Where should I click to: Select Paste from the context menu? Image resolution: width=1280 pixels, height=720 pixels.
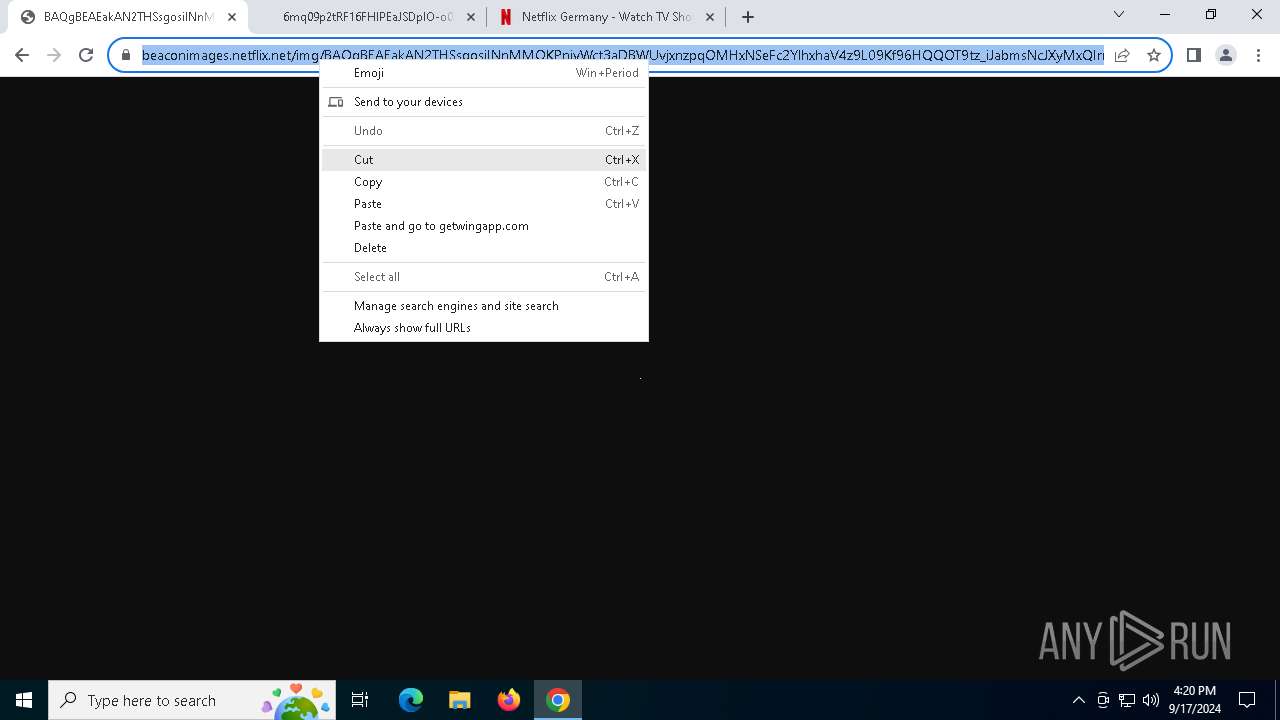[x=484, y=204]
